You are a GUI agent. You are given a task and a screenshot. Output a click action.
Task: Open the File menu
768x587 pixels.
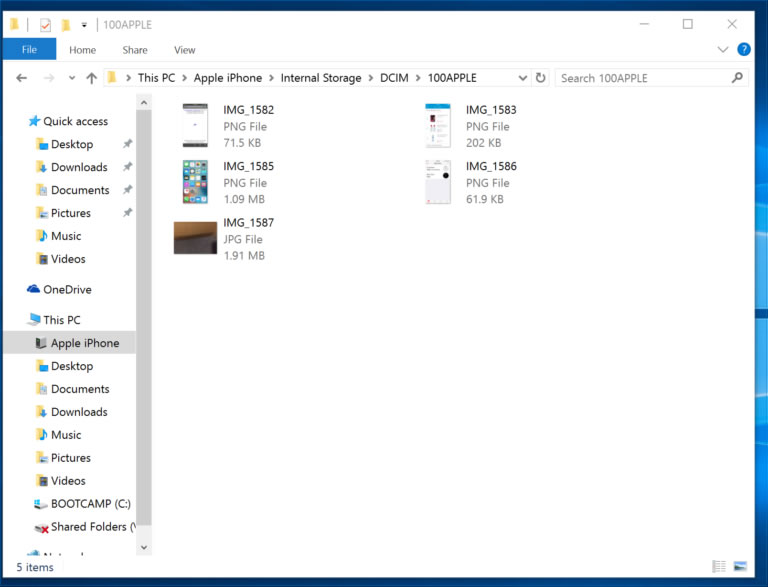pyautogui.click(x=29, y=50)
